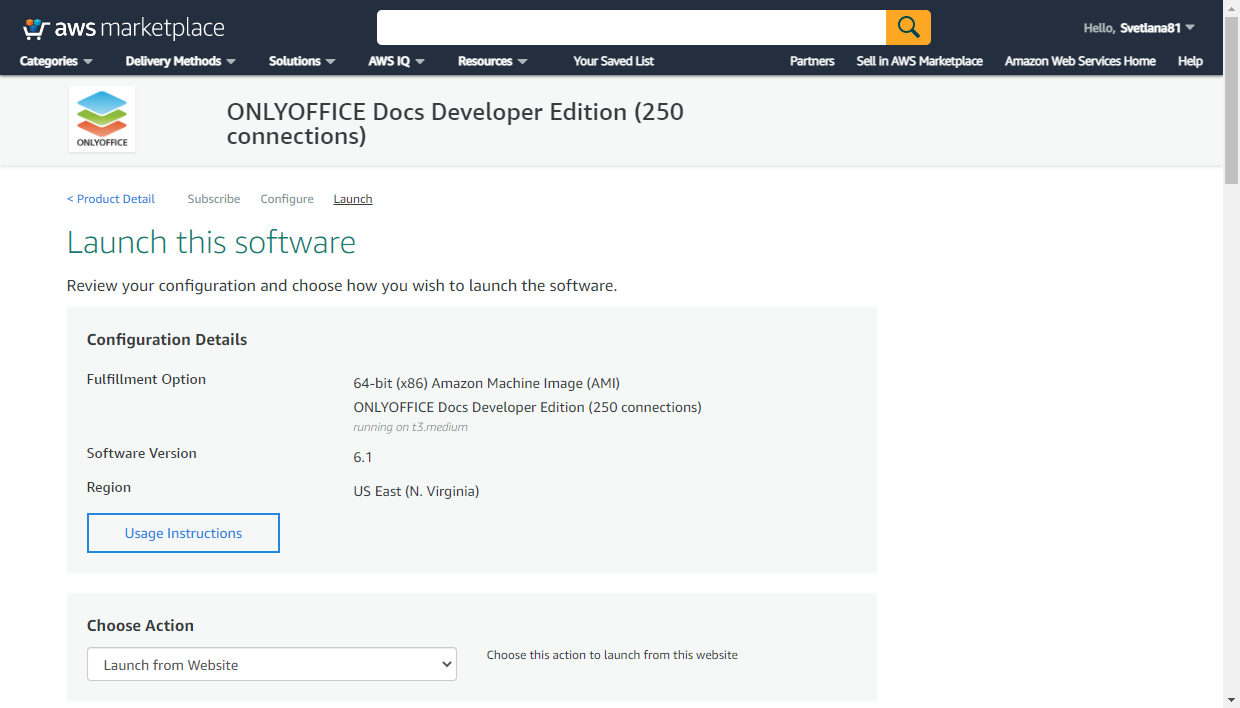The height and width of the screenshot is (708, 1240).
Task: Expand the AWS IQ menu
Action: (x=396, y=61)
